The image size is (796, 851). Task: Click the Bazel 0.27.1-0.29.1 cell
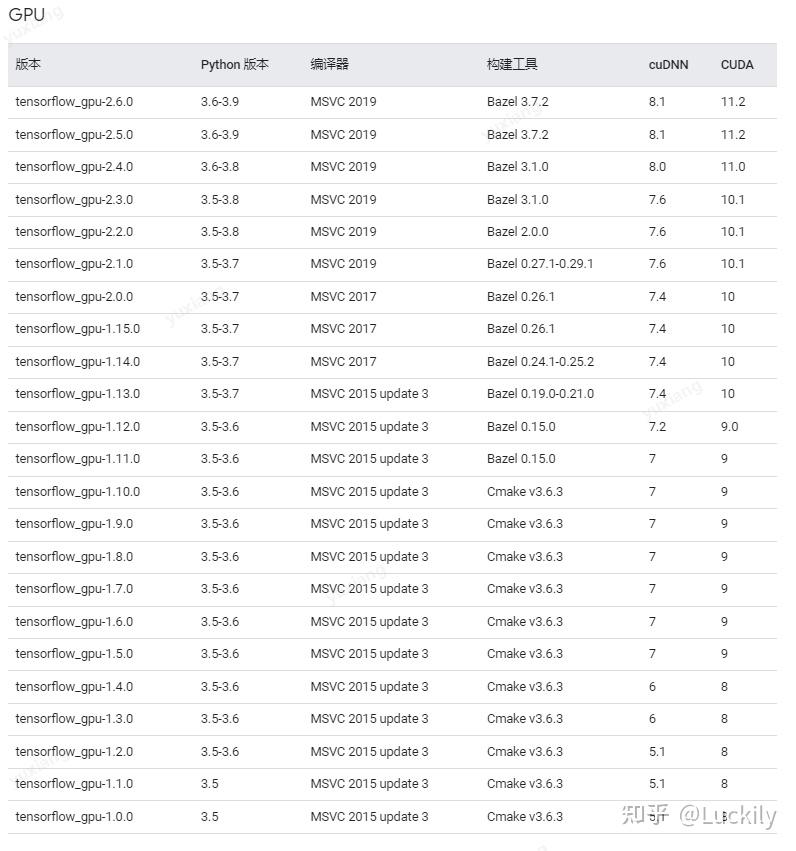540,264
